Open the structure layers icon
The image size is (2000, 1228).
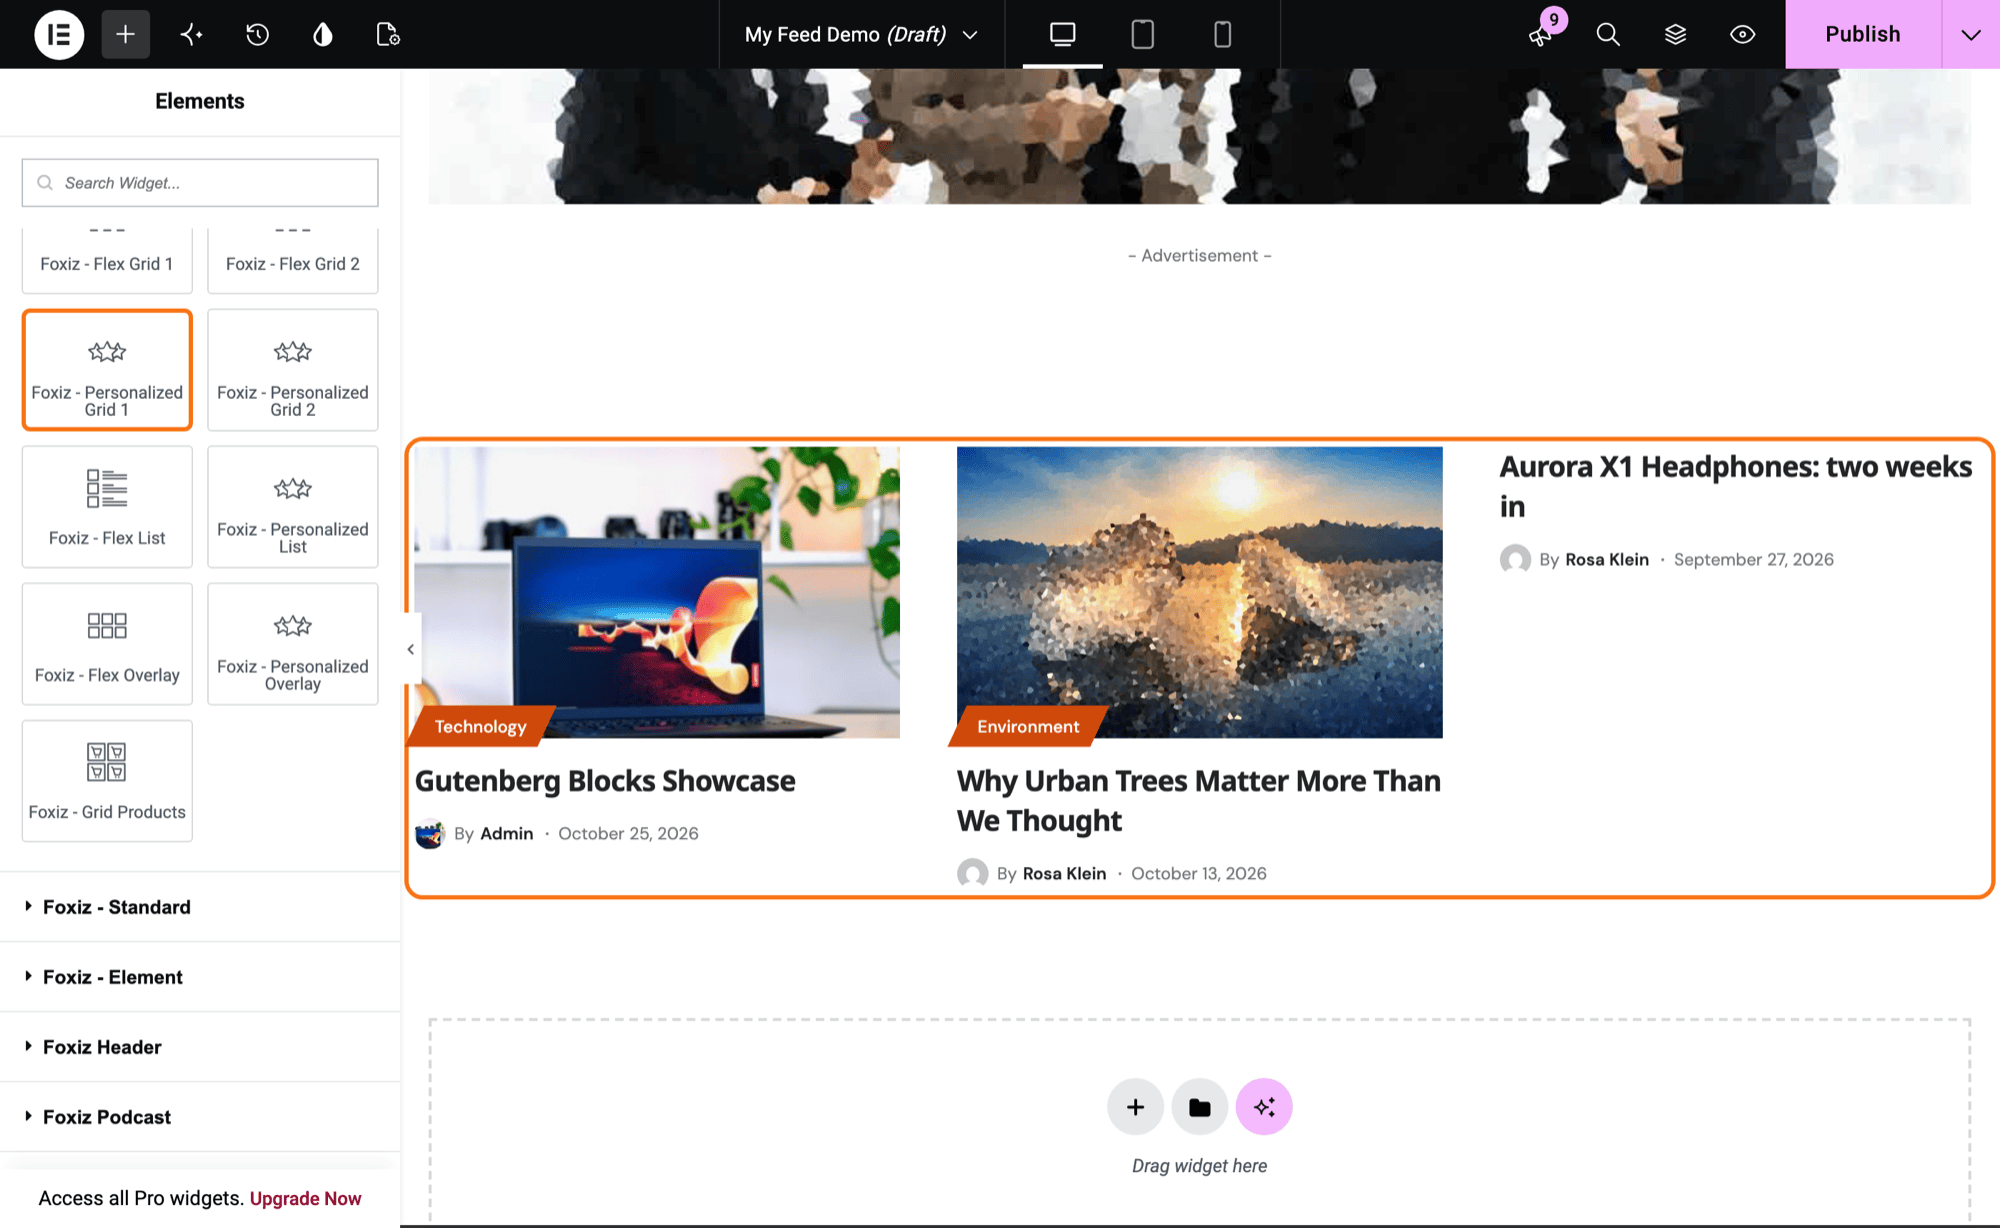pyautogui.click(x=1675, y=34)
